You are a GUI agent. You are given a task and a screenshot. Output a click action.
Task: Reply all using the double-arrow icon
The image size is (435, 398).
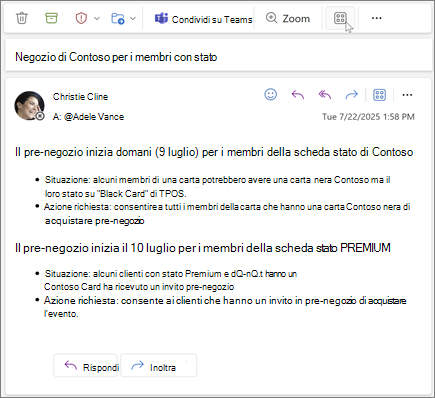click(325, 95)
